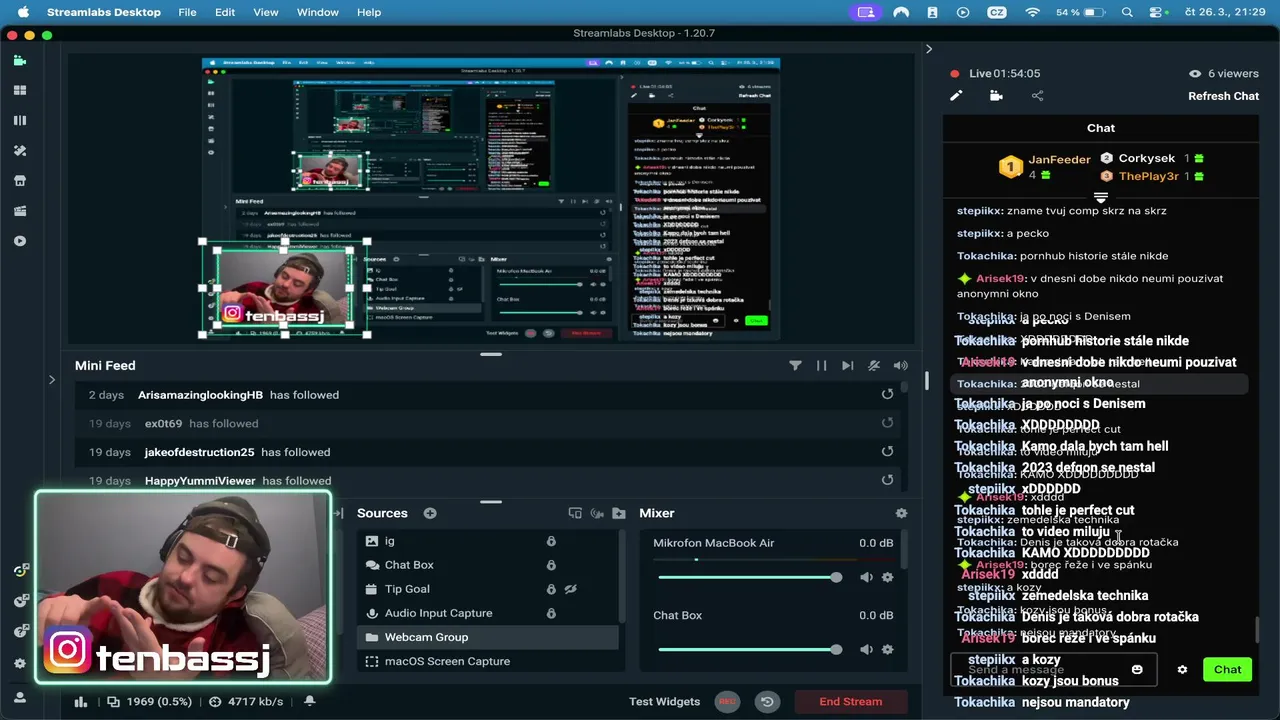
Task: Toggle lock on the ig source
Action: pos(550,541)
